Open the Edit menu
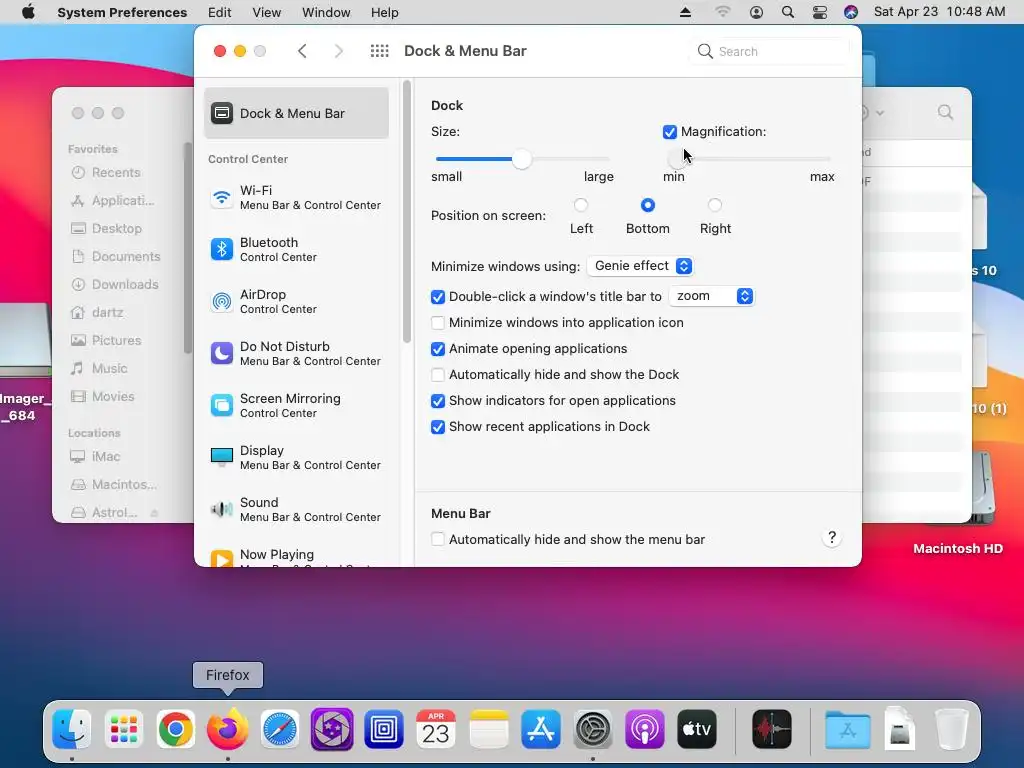The image size is (1024, 768). pyautogui.click(x=219, y=12)
